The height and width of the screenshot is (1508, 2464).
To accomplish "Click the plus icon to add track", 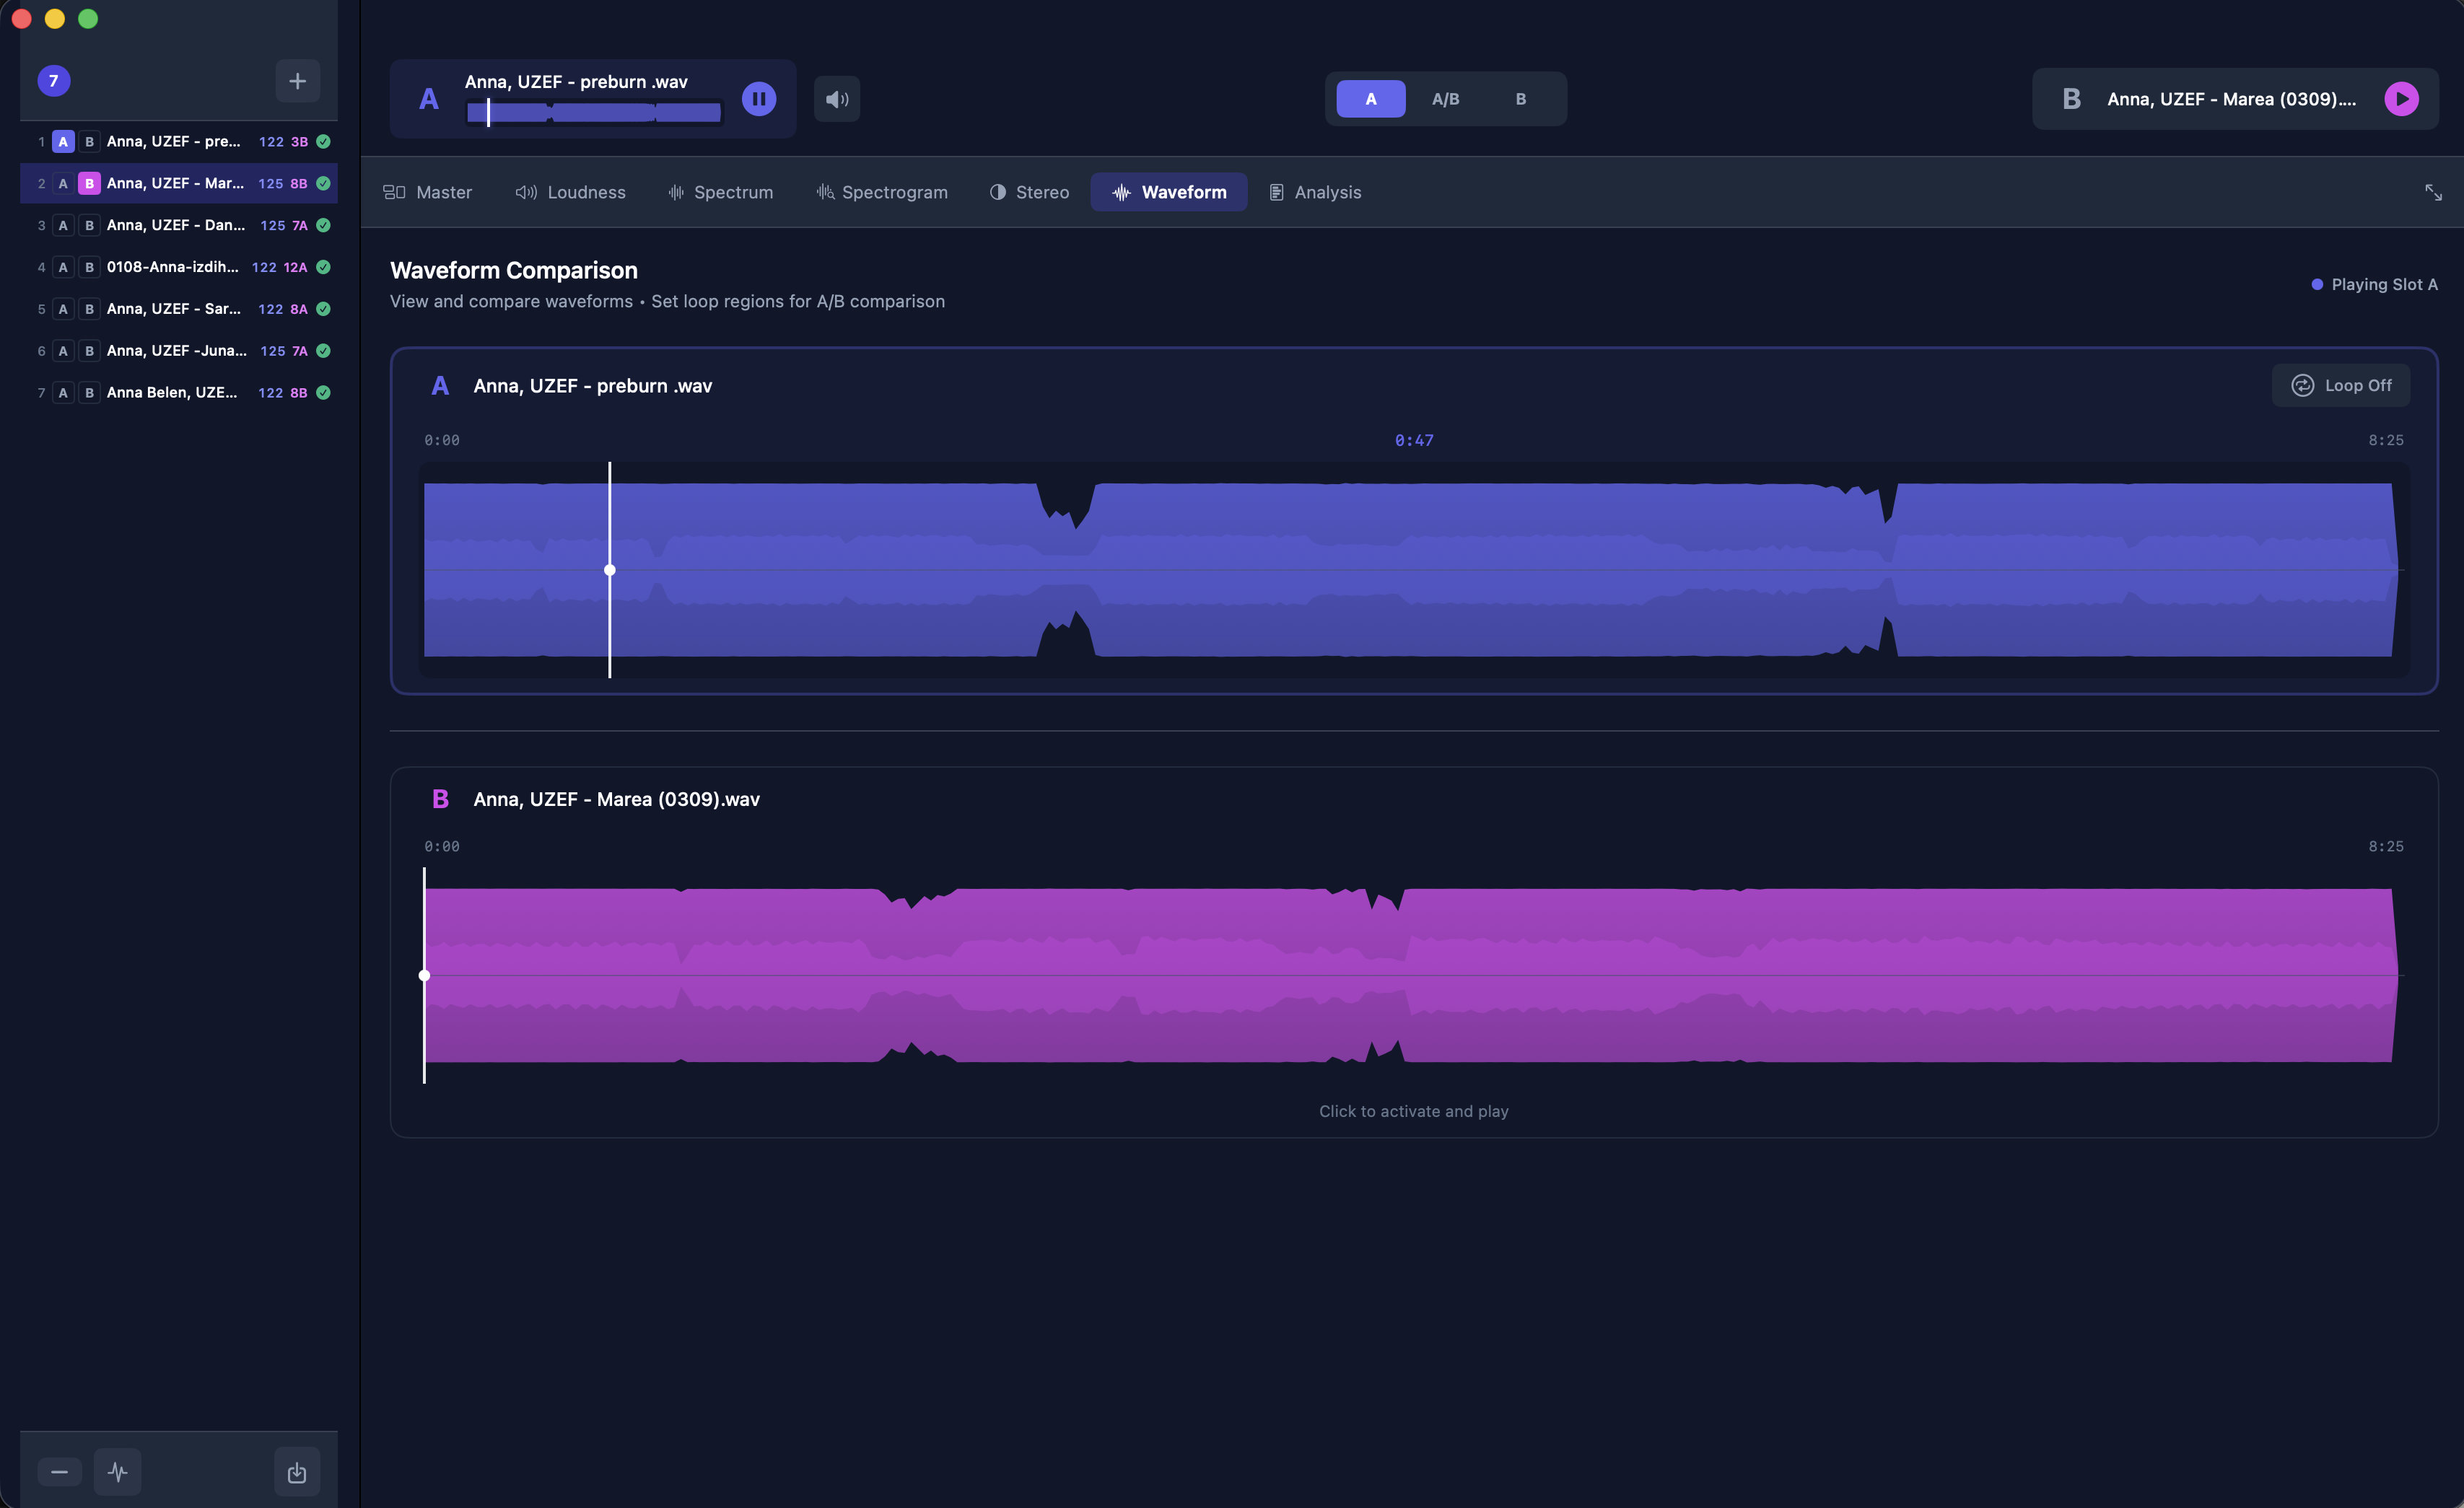I will (x=297, y=81).
